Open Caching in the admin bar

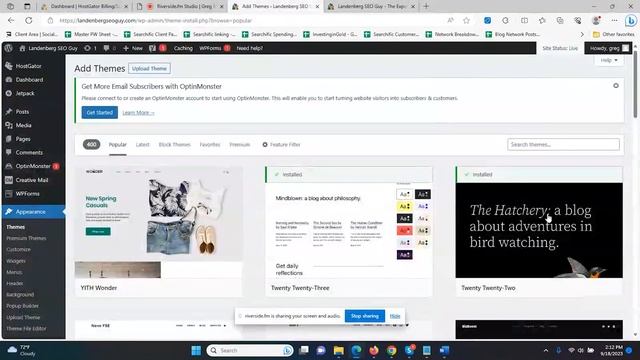tap(183, 48)
